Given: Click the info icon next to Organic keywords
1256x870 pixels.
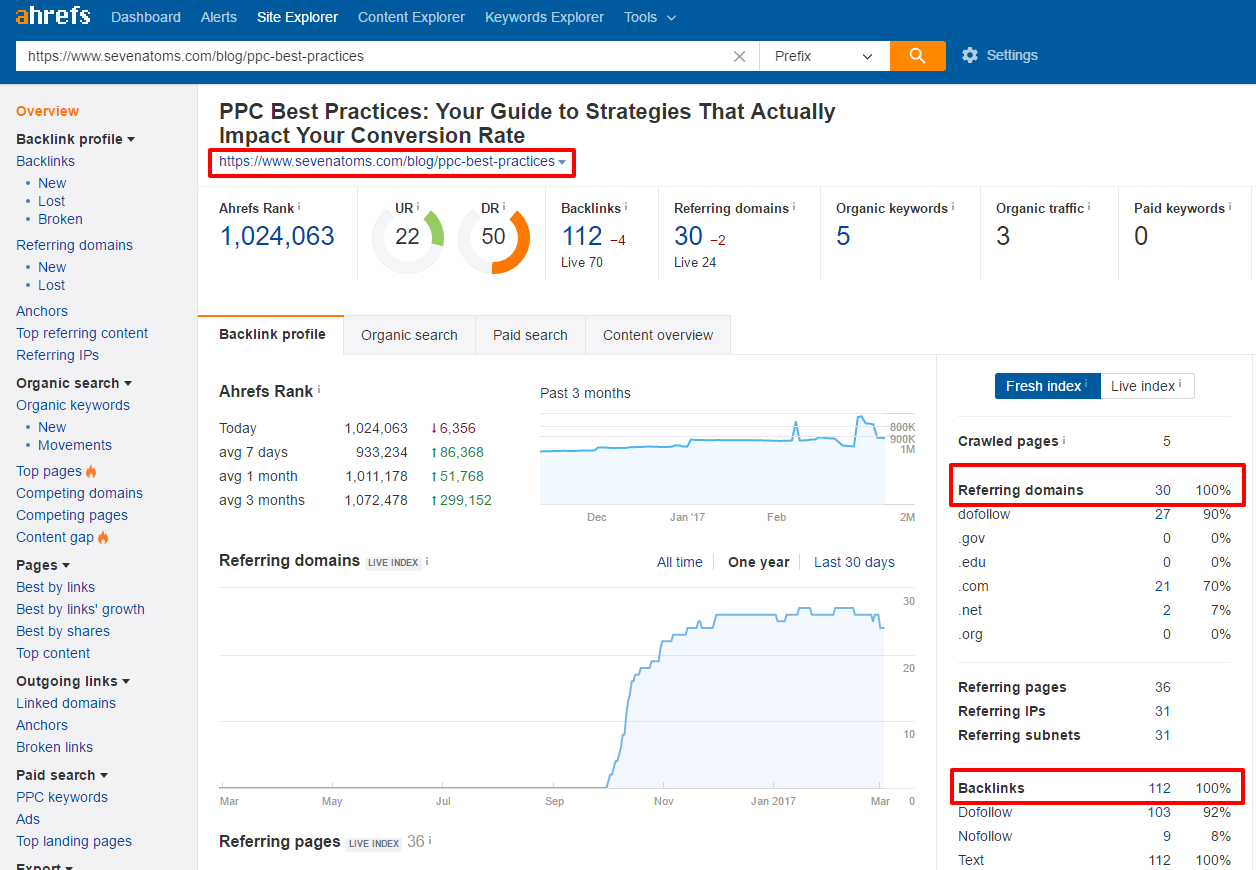Looking at the screenshot, I should coord(952,207).
